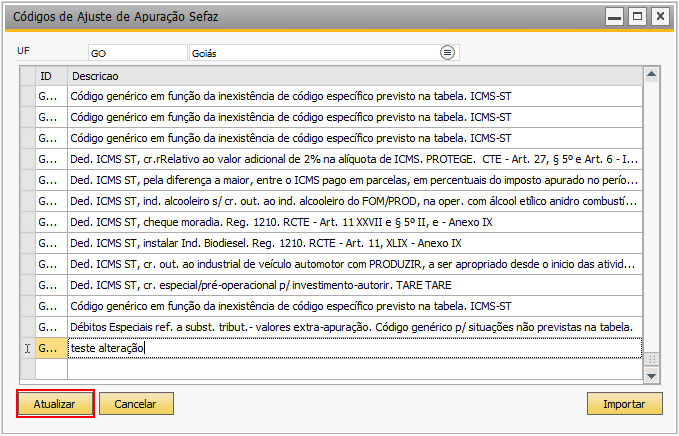Screen dimensions: 679x436
Task: Click the scroll up arrow in table
Action: pos(651,75)
